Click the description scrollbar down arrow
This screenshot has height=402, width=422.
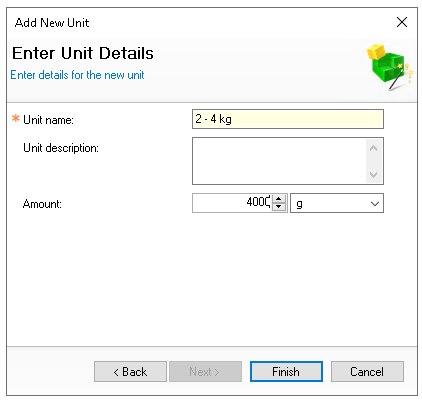click(x=373, y=174)
